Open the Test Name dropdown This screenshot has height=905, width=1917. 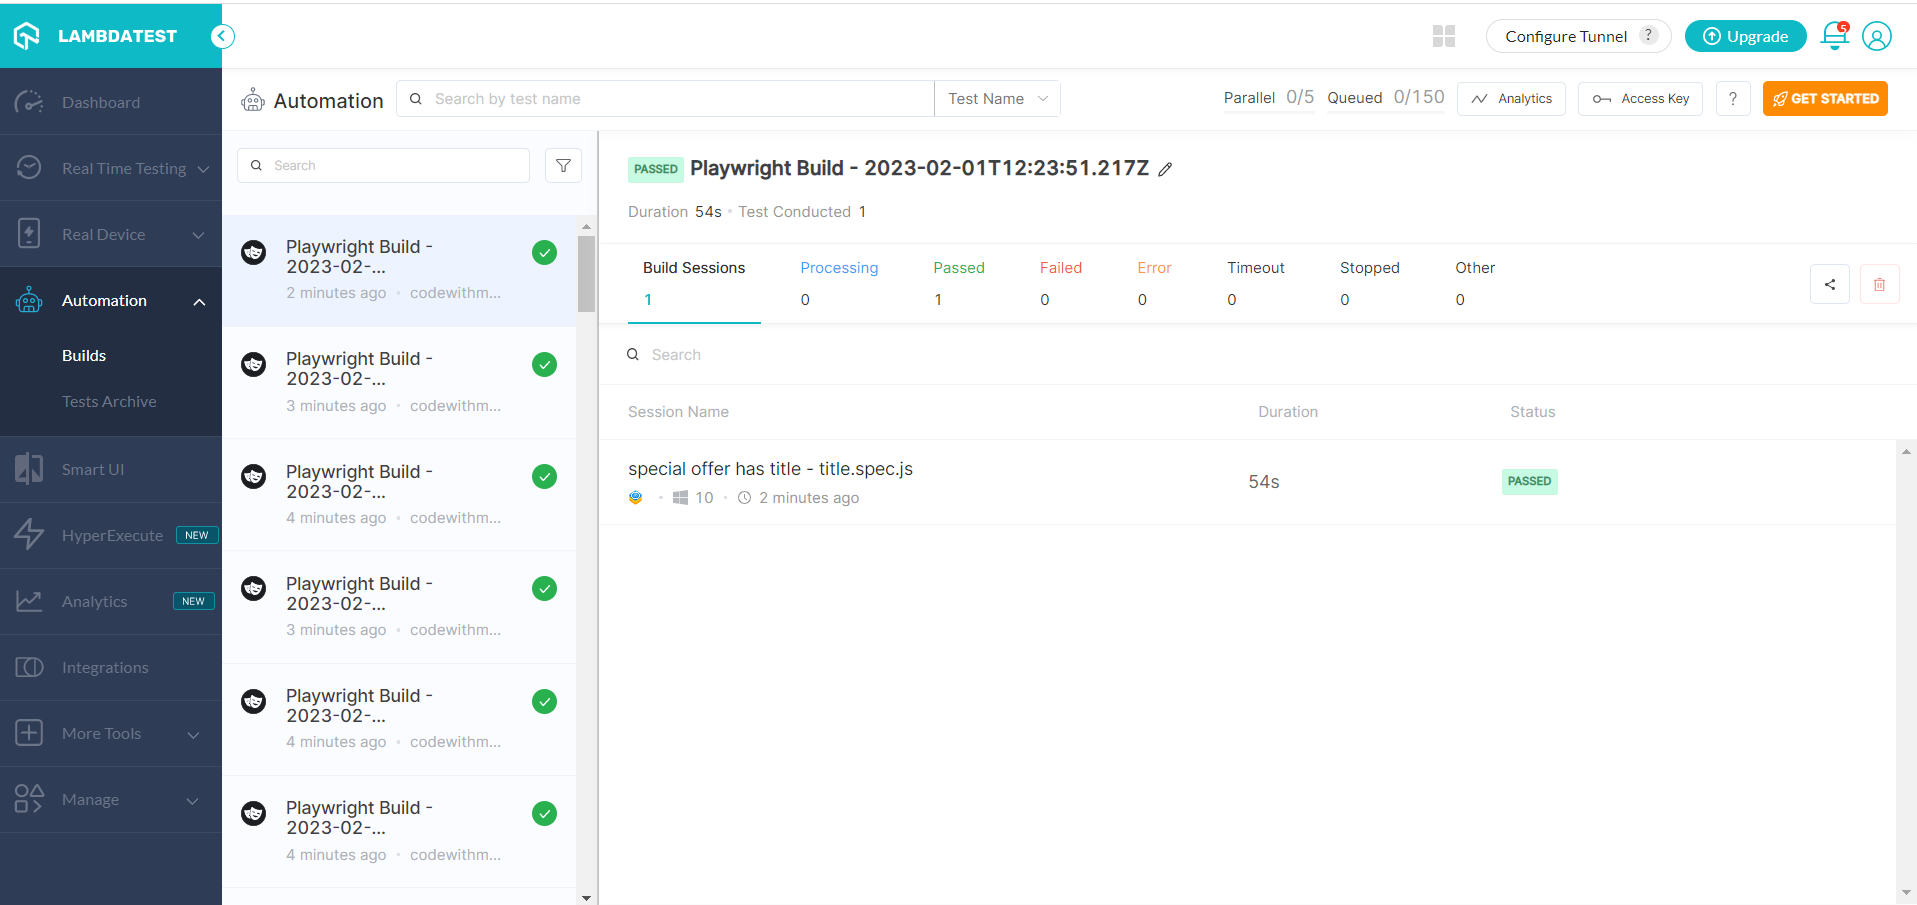click(x=997, y=98)
